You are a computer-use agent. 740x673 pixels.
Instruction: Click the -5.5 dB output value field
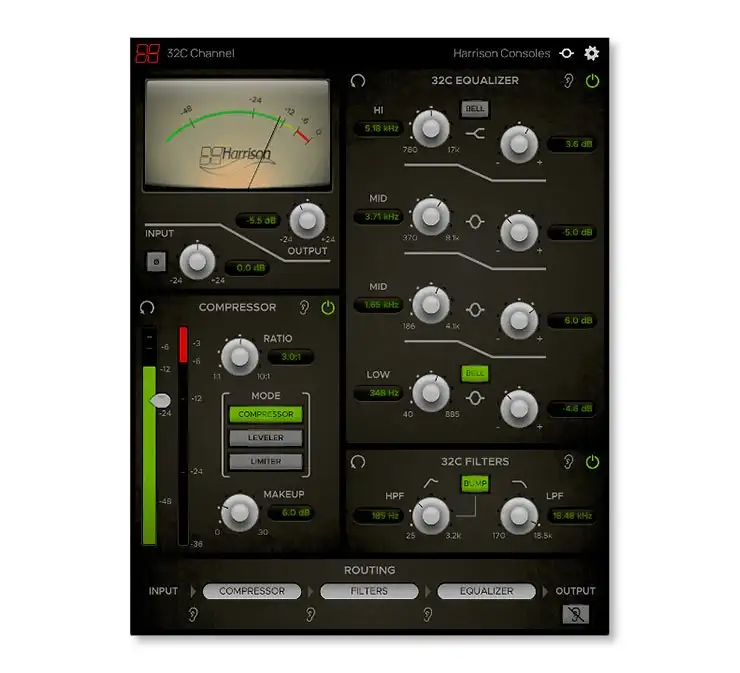[x=258, y=220]
